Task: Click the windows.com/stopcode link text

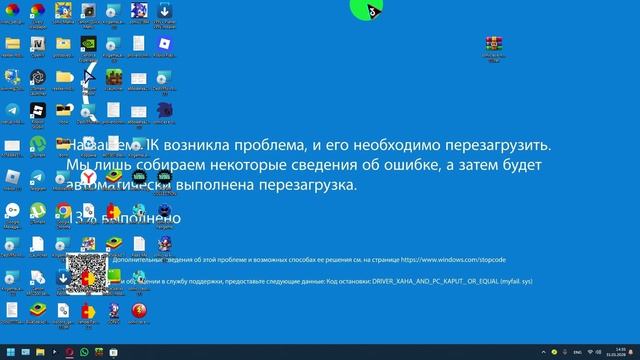Action: tap(453, 260)
